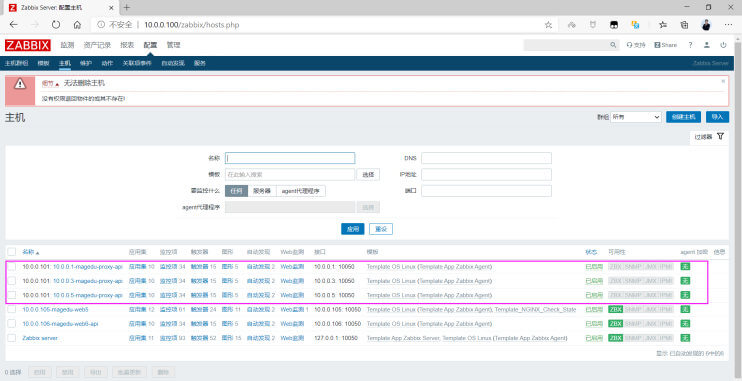The height and width of the screenshot is (381, 742).
Task: Toggle the 过滤器 filter funnel icon
Action: pyautogui.click(x=720, y=136)
